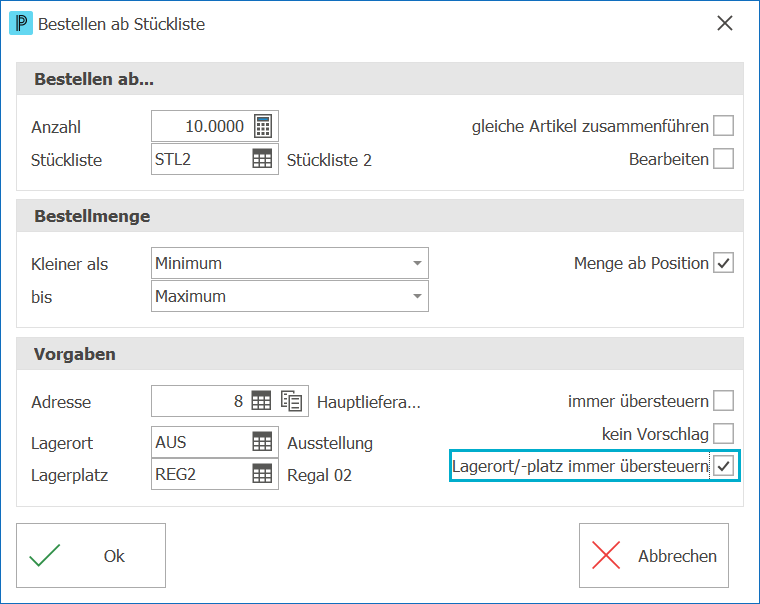Open Stückliste lookup table icon
This screenshot has width=760, height=604.
(262, 159)
